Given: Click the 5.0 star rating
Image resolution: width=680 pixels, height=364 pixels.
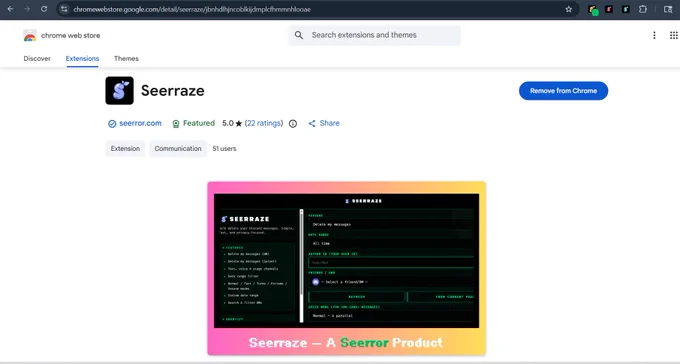Looking at the screenshot, I should [x=232, y=123].
